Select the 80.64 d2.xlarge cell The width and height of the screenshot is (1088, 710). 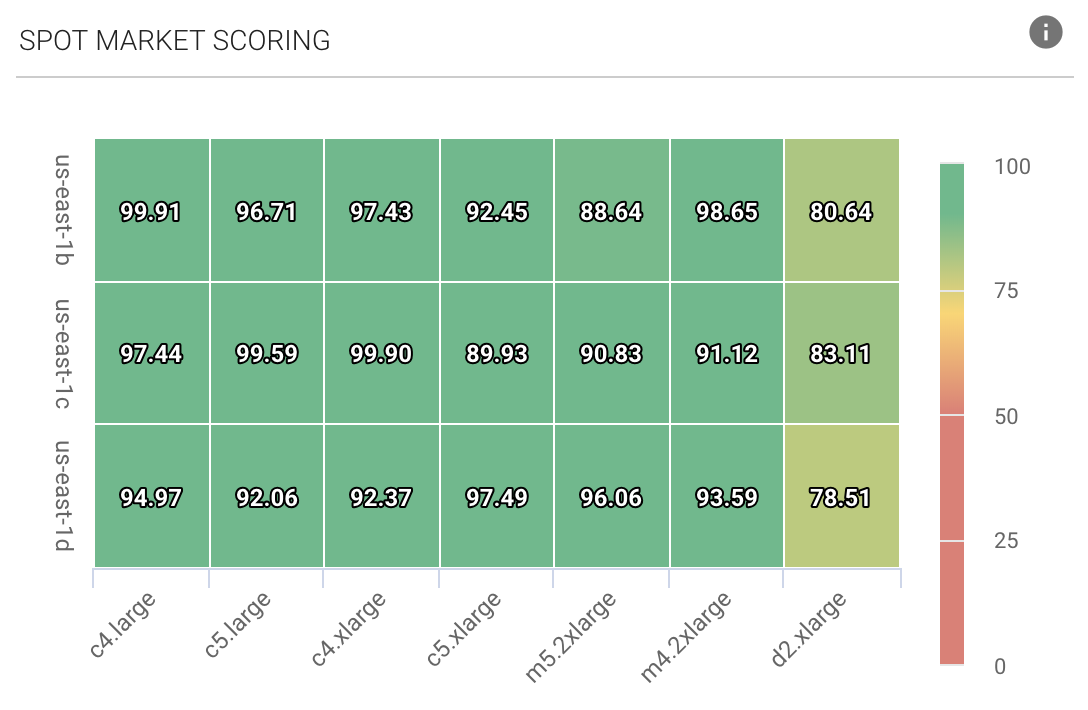(x=841, y=211)
